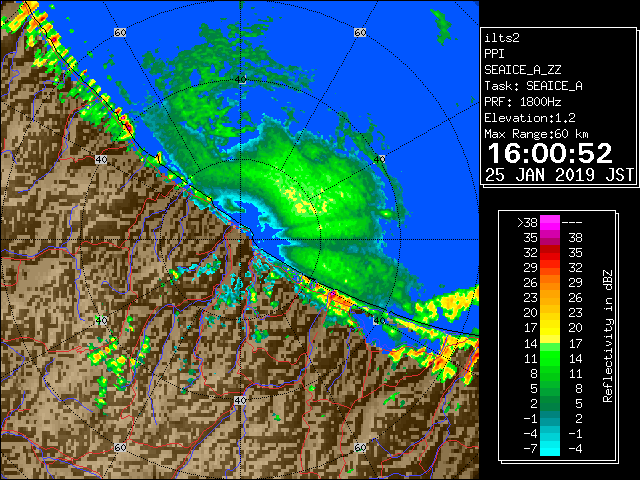Pick the bright green legend swatch beside 11
640x480 pixels.
point(550,358)
